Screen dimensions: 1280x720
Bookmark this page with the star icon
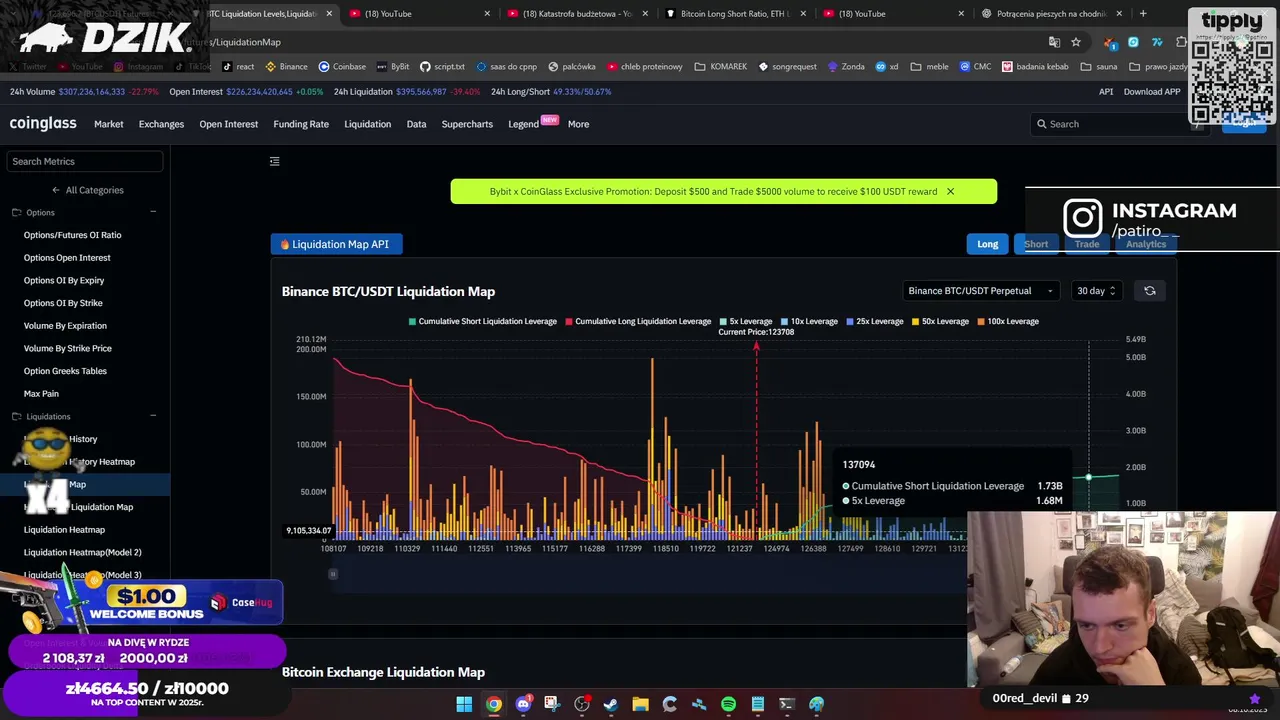(x=1076, y=42)
